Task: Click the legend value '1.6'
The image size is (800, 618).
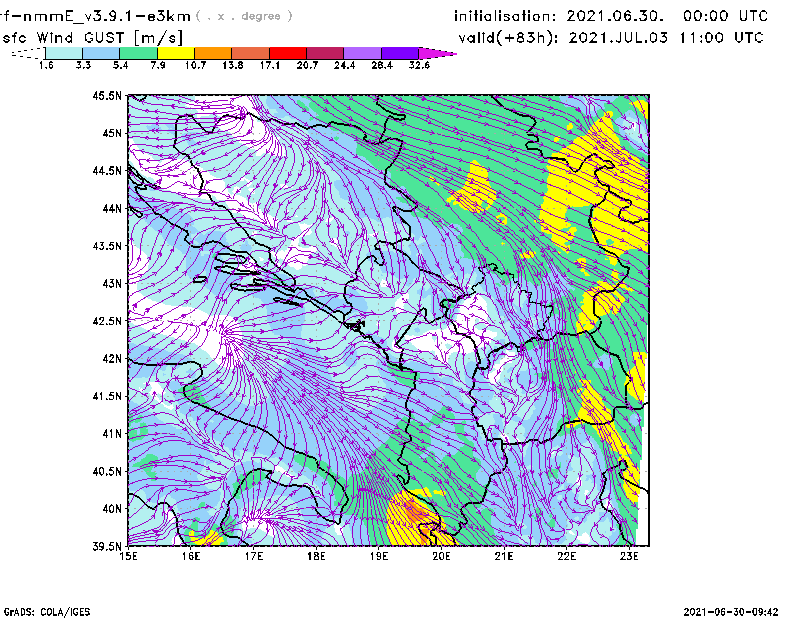Action: (46, 65)
